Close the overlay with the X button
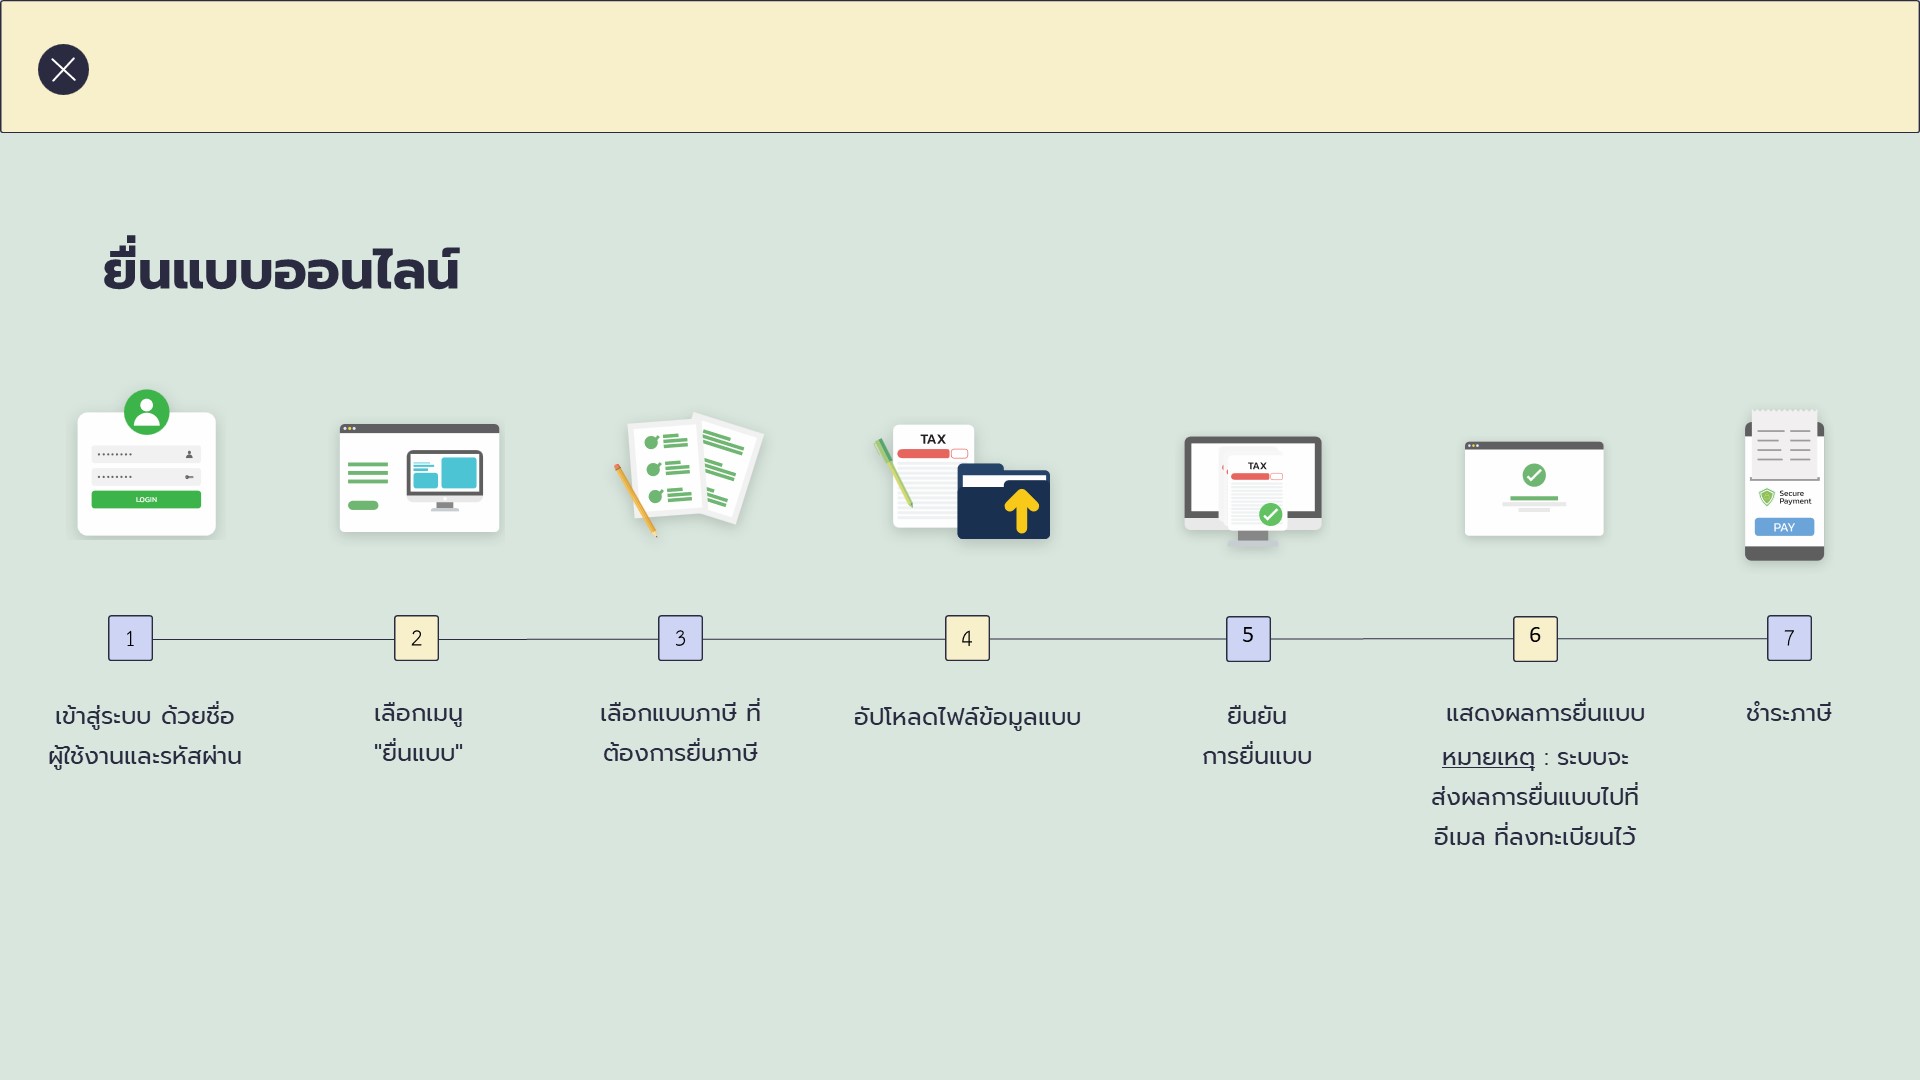 [x=63, y=69]
